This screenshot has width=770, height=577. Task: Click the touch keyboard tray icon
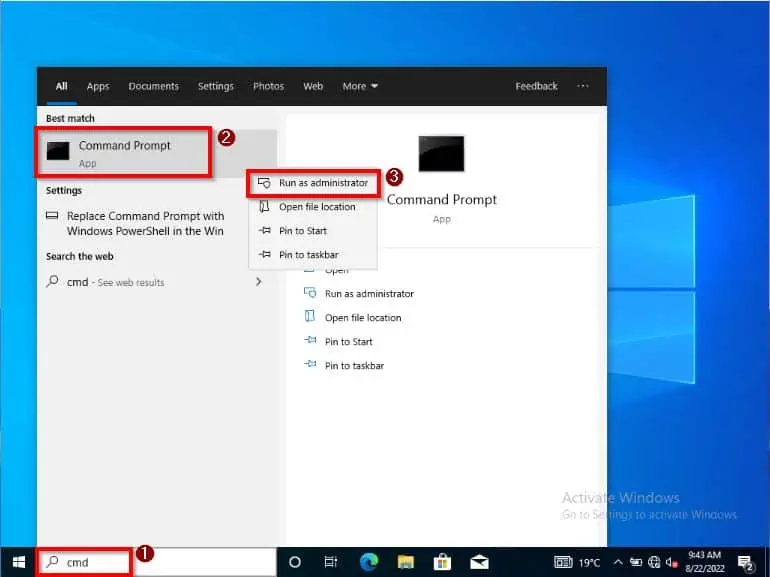point(563,562)
